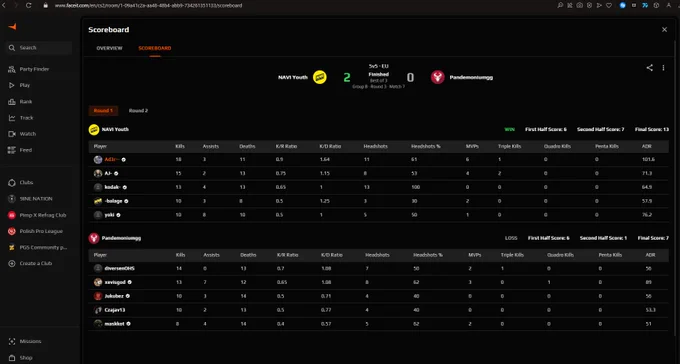
Task: Click Kills column header in NAVI Youth table
Action: [x=179, y=146]
